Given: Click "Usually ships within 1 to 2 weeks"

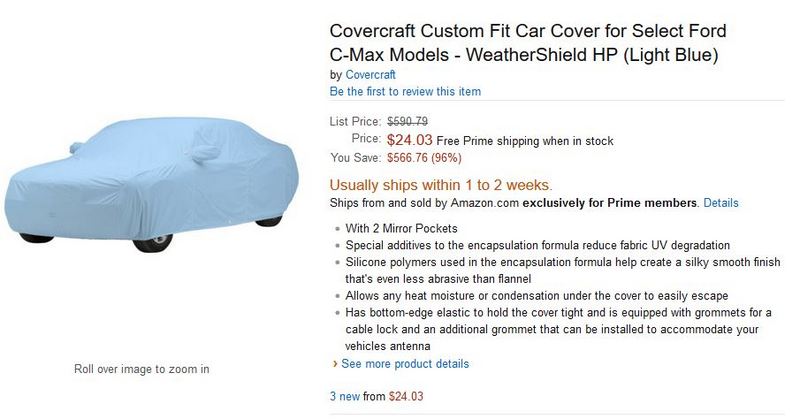Looking at the screenshot, I should pos(441,185).
